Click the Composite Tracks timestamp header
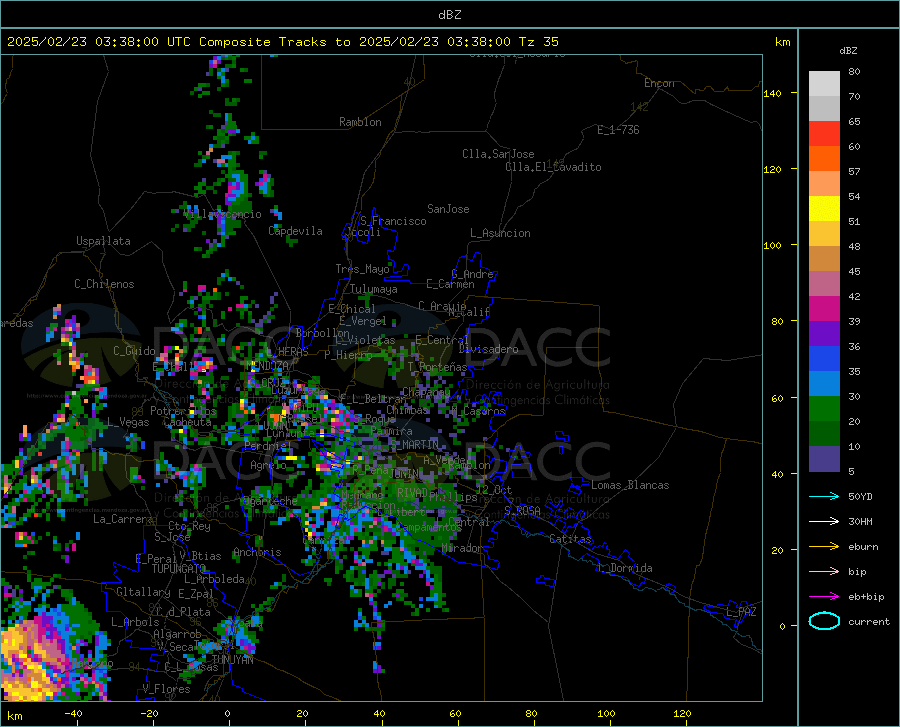This screenshot has width=900, height=727. (282, 42)
